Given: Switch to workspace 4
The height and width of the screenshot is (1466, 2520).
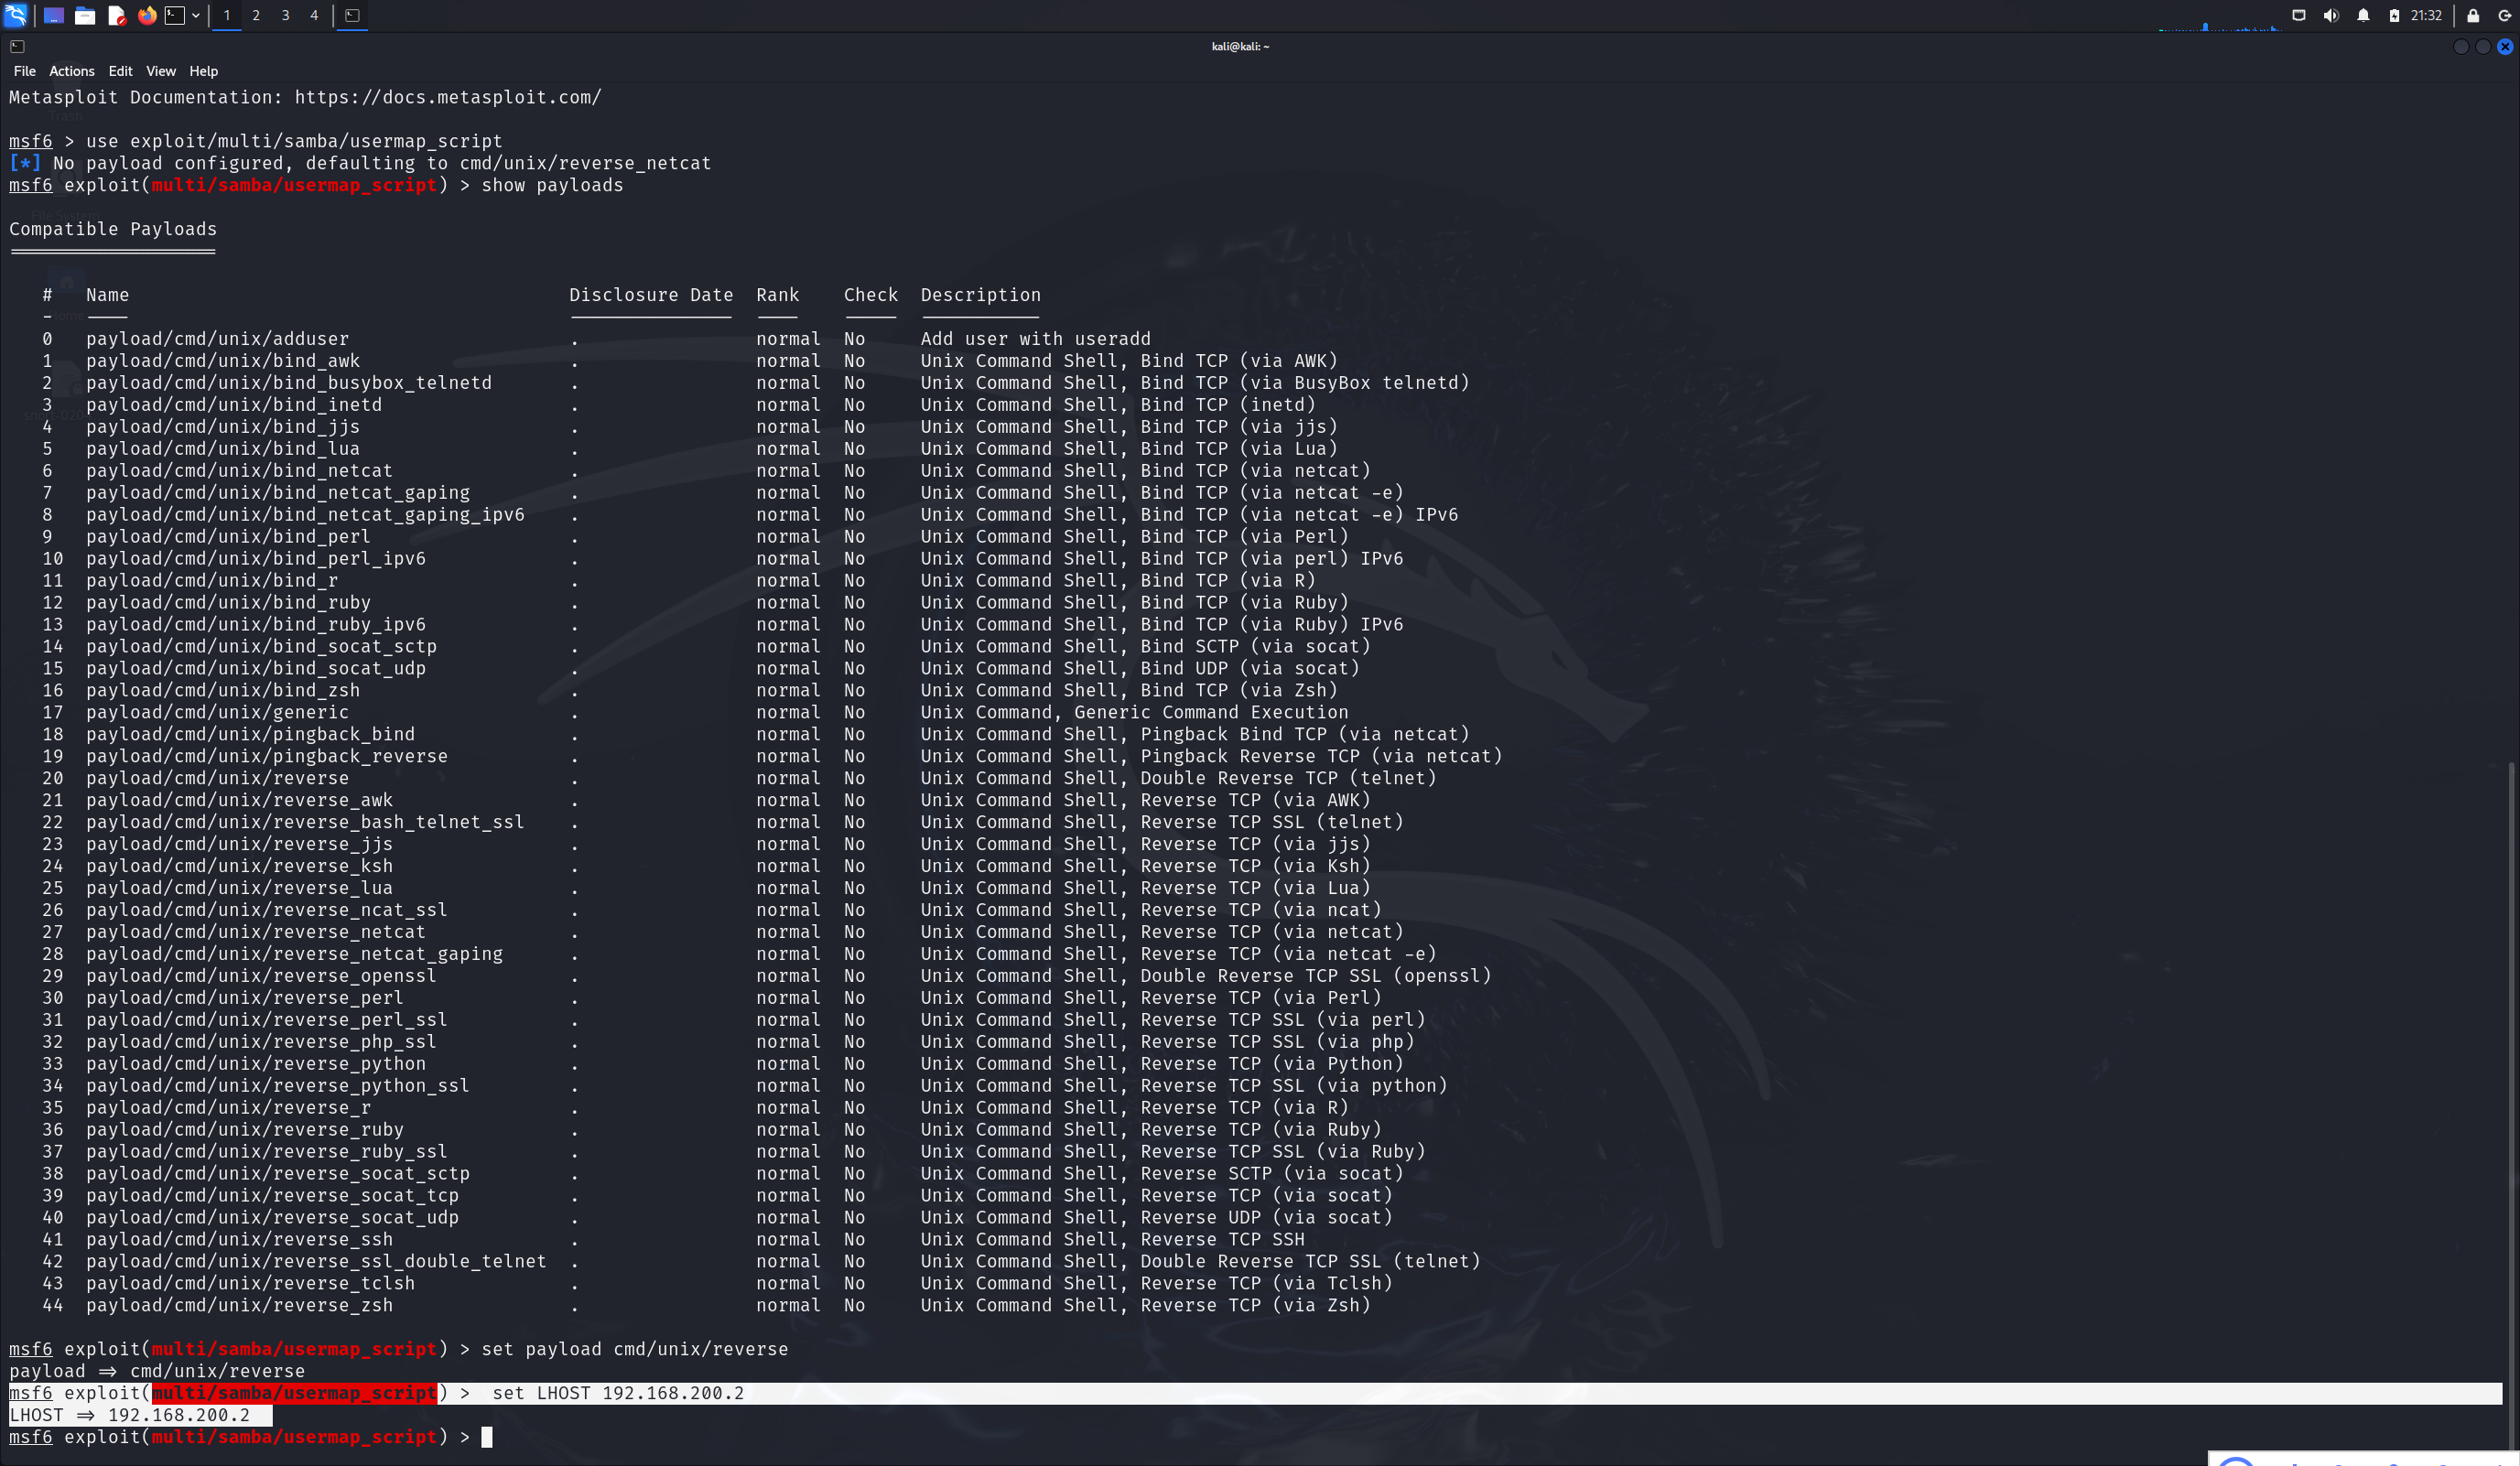Looking at the screenshot, I should point(314,15).
